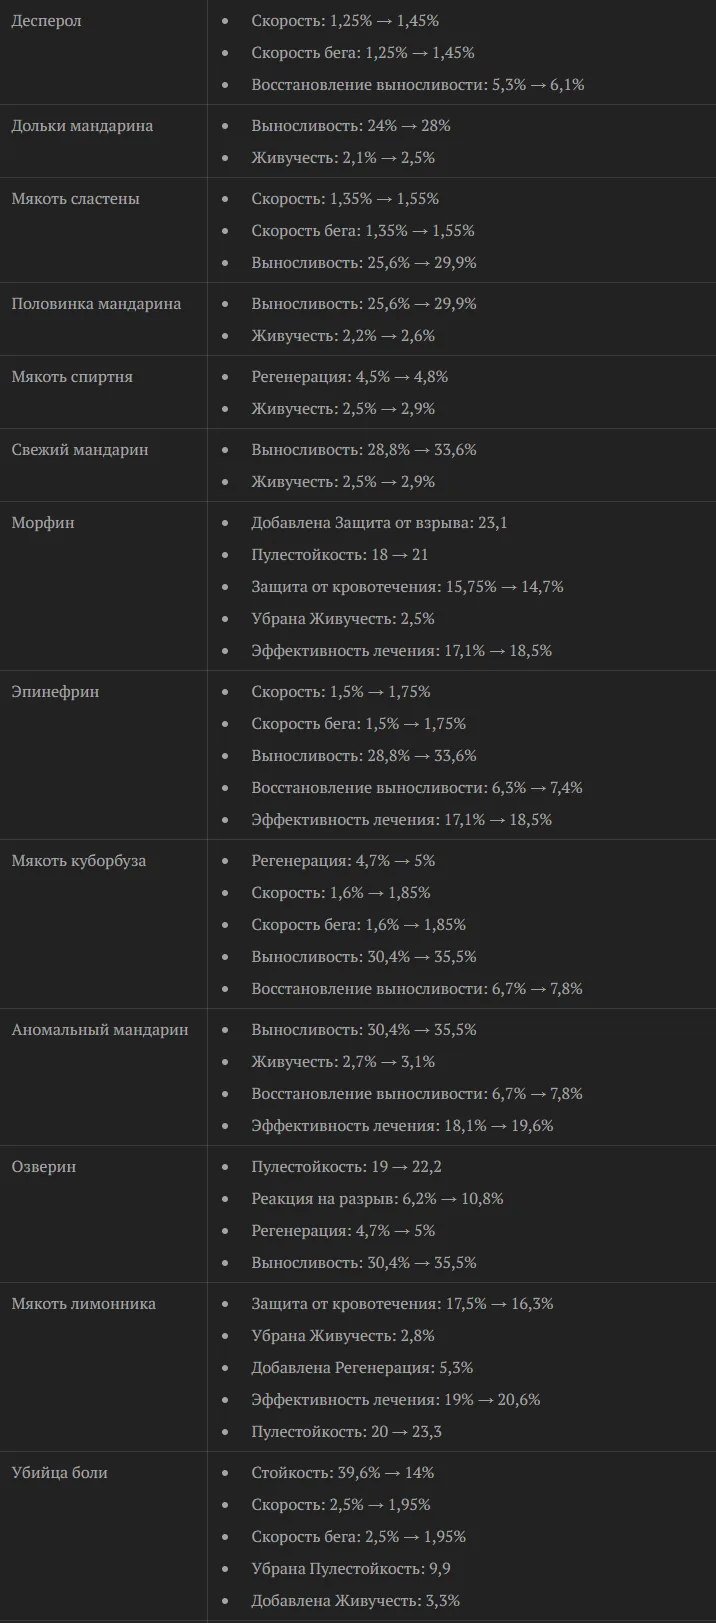Click the Морфин row name
The width and height of the screenshot is (716, 1623).
pyautogui.click(x=43, y=523)
